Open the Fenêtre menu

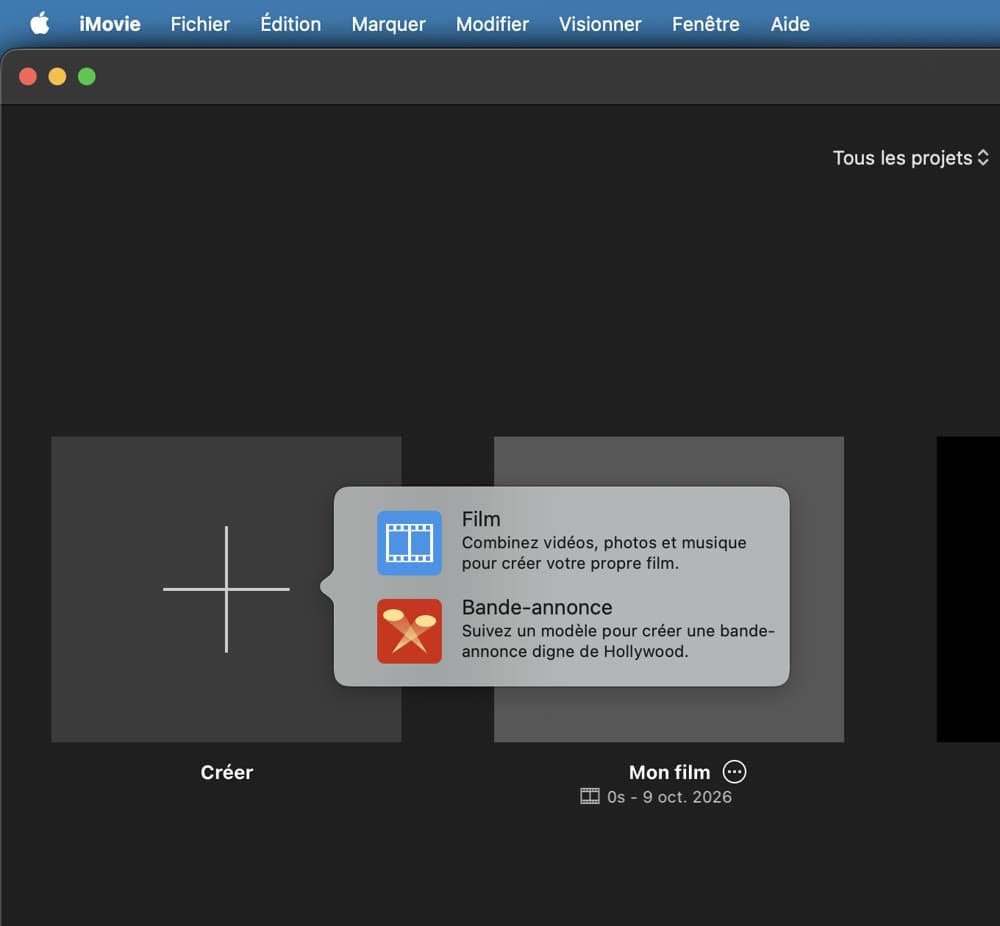(x=706, y=24)
